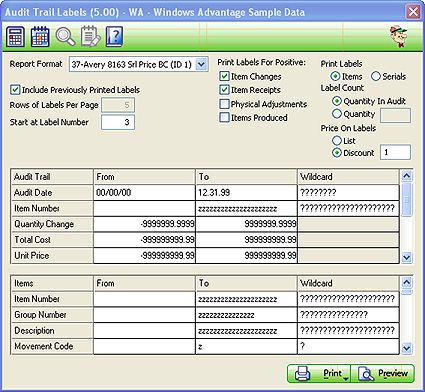Click the Discount value input field
The height and width of the screenshot is (392, 425).
395,152
